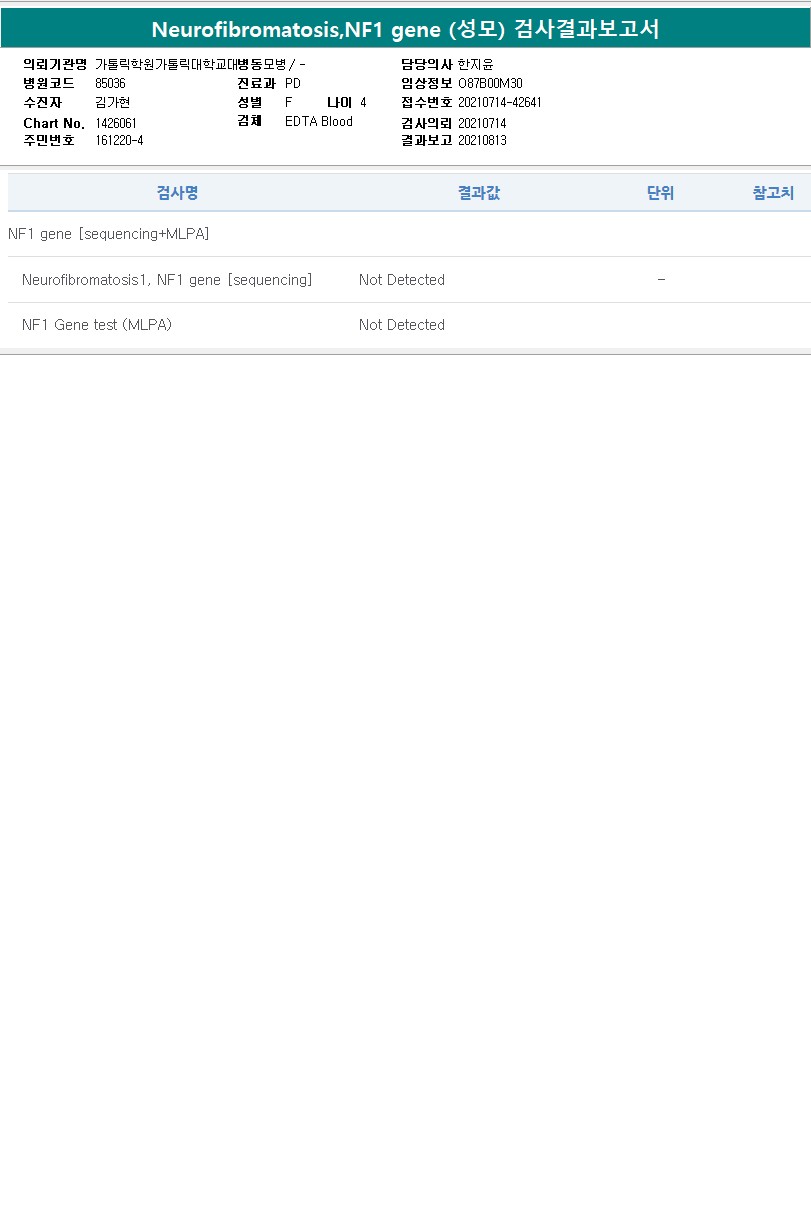Select the 결과값 column header

click(x=479, y=193)
